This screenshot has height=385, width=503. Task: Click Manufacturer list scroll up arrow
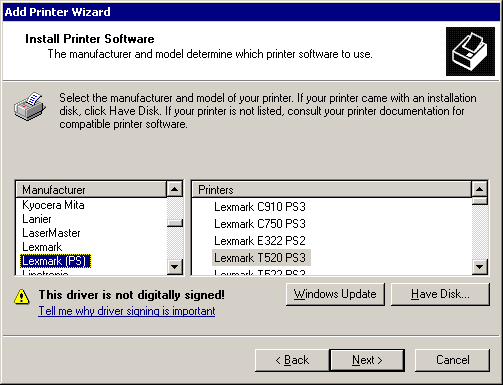tap(175, 189)
